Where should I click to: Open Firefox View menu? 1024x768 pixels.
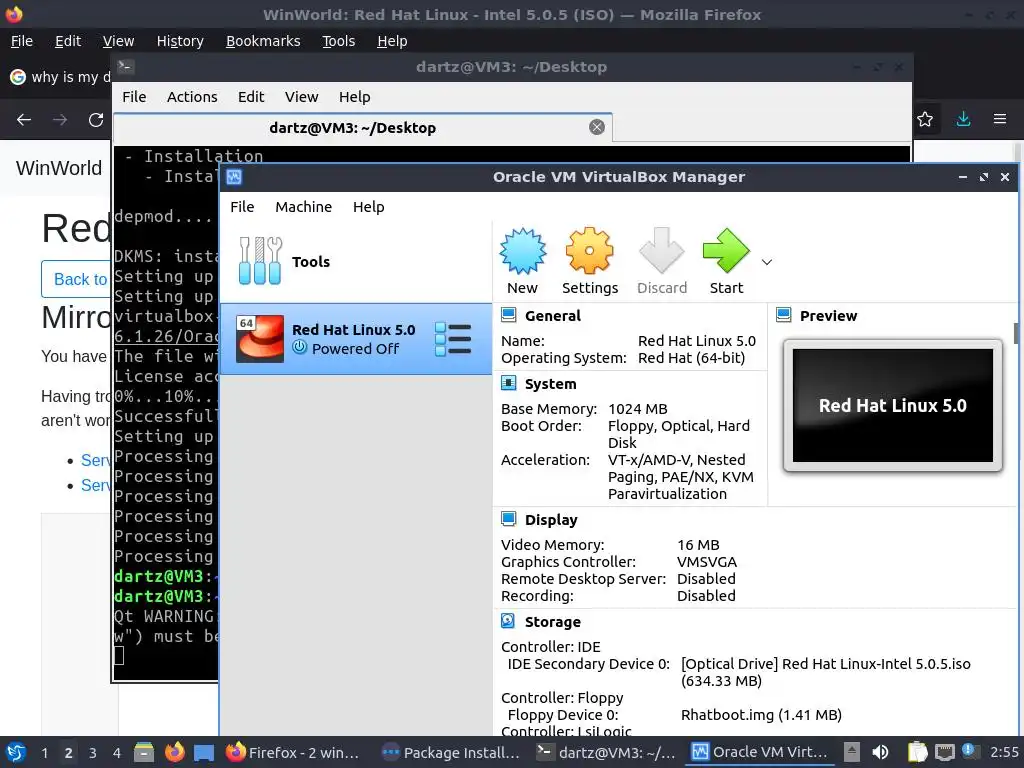click(x=118, y=41)
